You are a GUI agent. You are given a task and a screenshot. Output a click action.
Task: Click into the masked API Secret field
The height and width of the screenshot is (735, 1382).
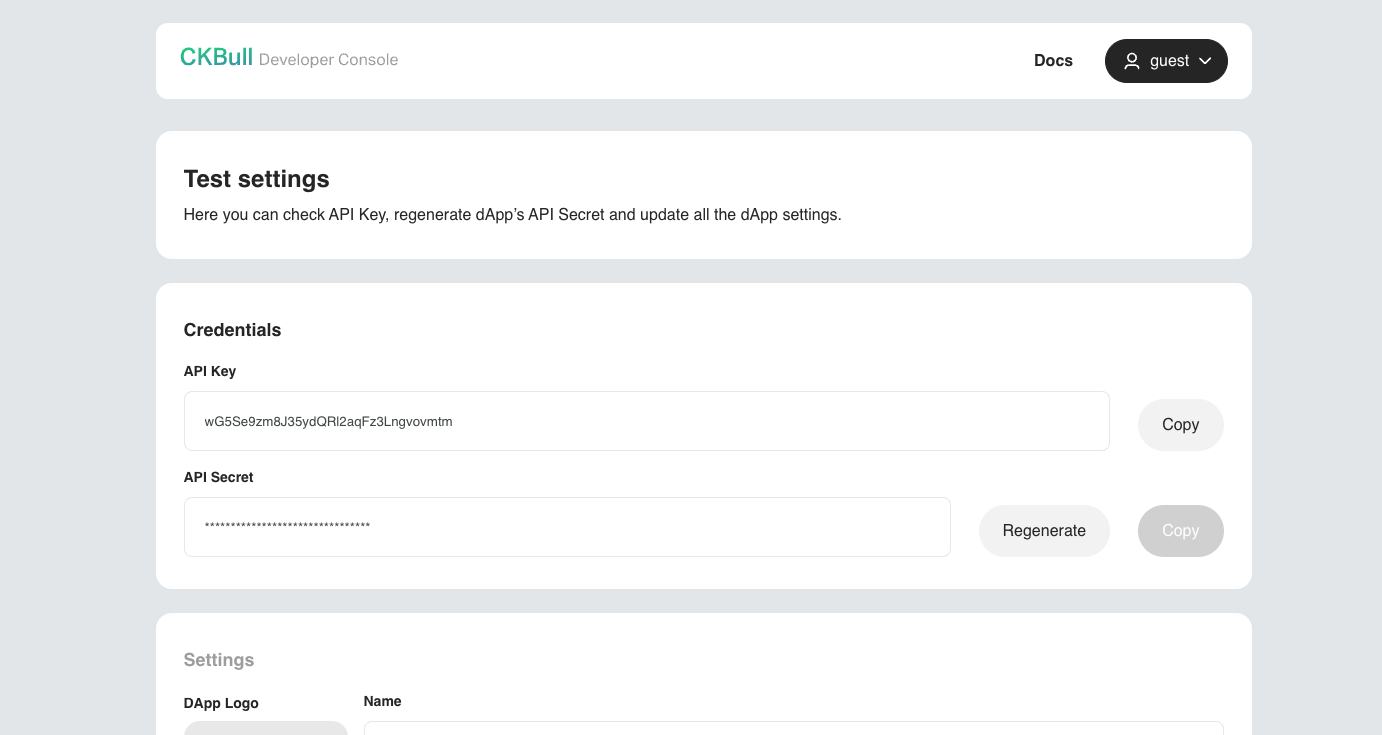pyautogui.click(x=567, y=527)
